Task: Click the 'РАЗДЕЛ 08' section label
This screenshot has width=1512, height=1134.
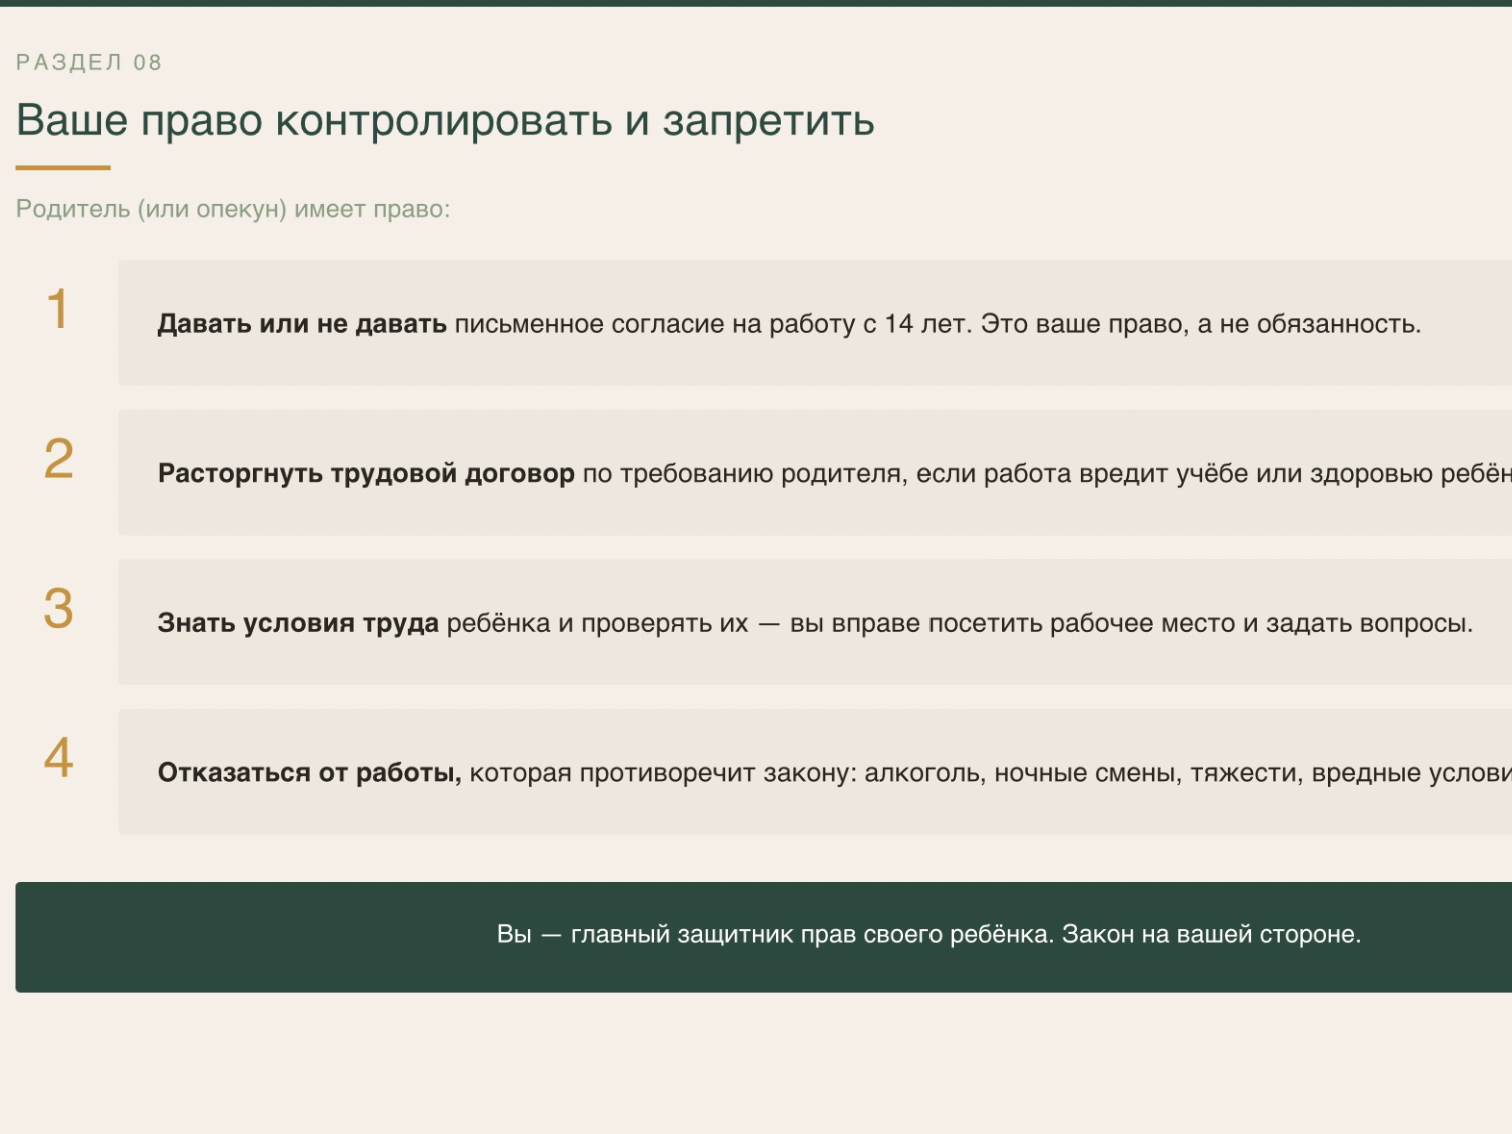Action: [89, 62]
